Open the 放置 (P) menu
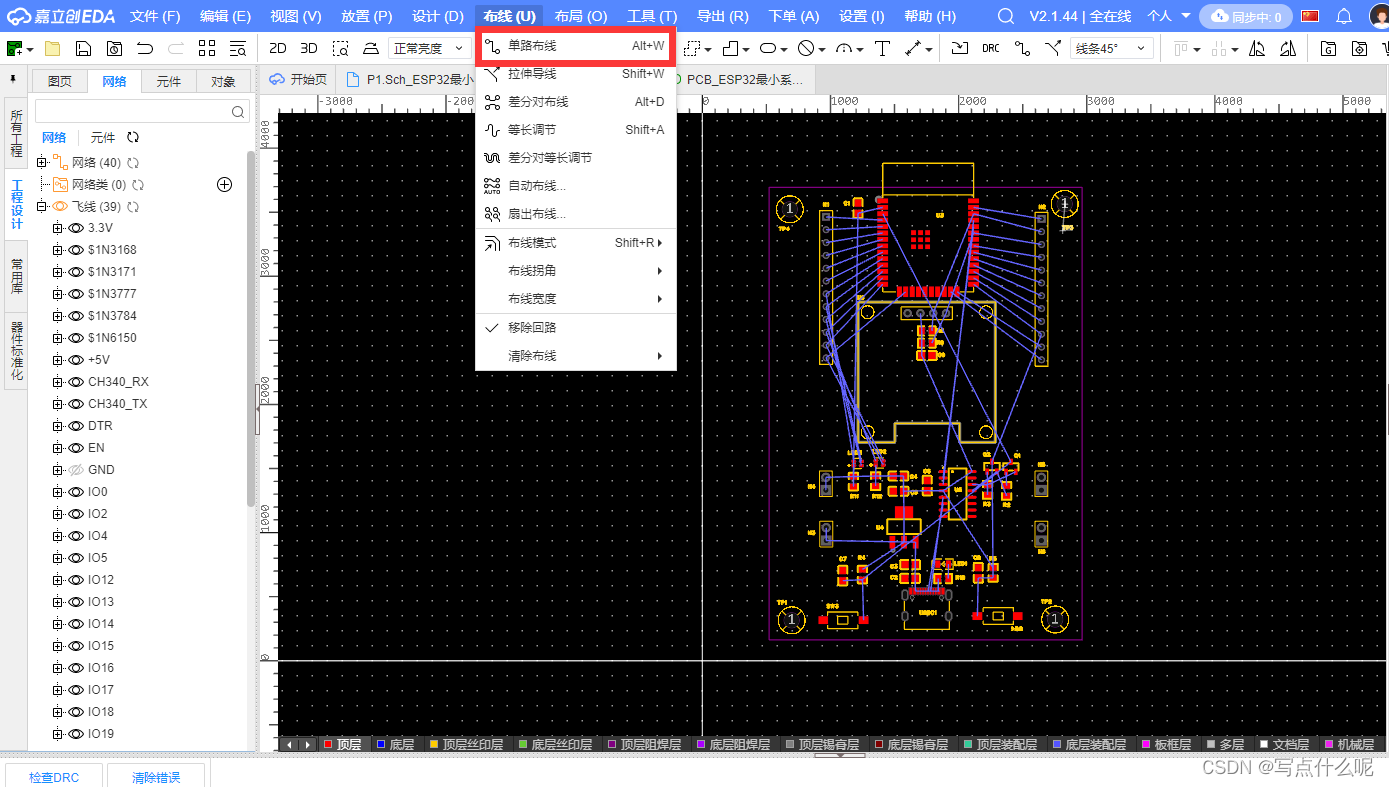Viewport: 1389px width, 787px height. tap(366, 16)
